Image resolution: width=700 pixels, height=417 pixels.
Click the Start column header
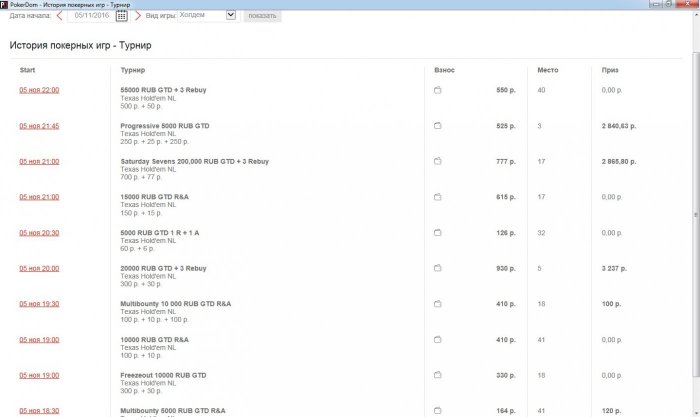tap(27, 70)
